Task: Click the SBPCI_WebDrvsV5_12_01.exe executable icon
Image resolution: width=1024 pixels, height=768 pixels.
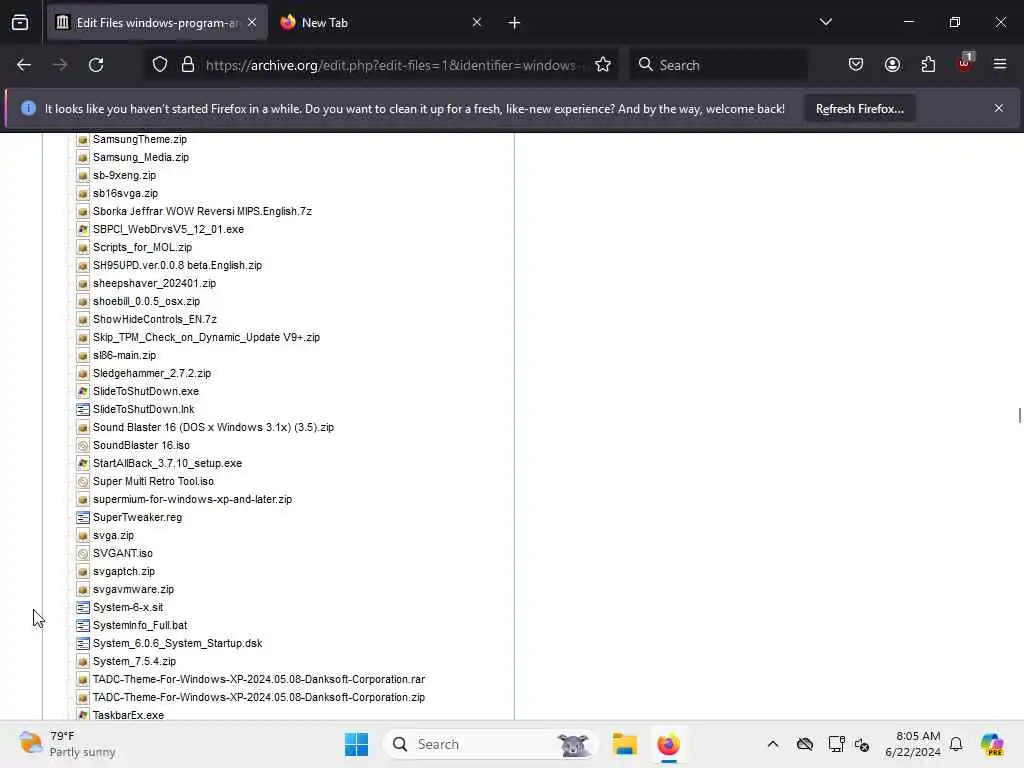Action: coord(82,229)
